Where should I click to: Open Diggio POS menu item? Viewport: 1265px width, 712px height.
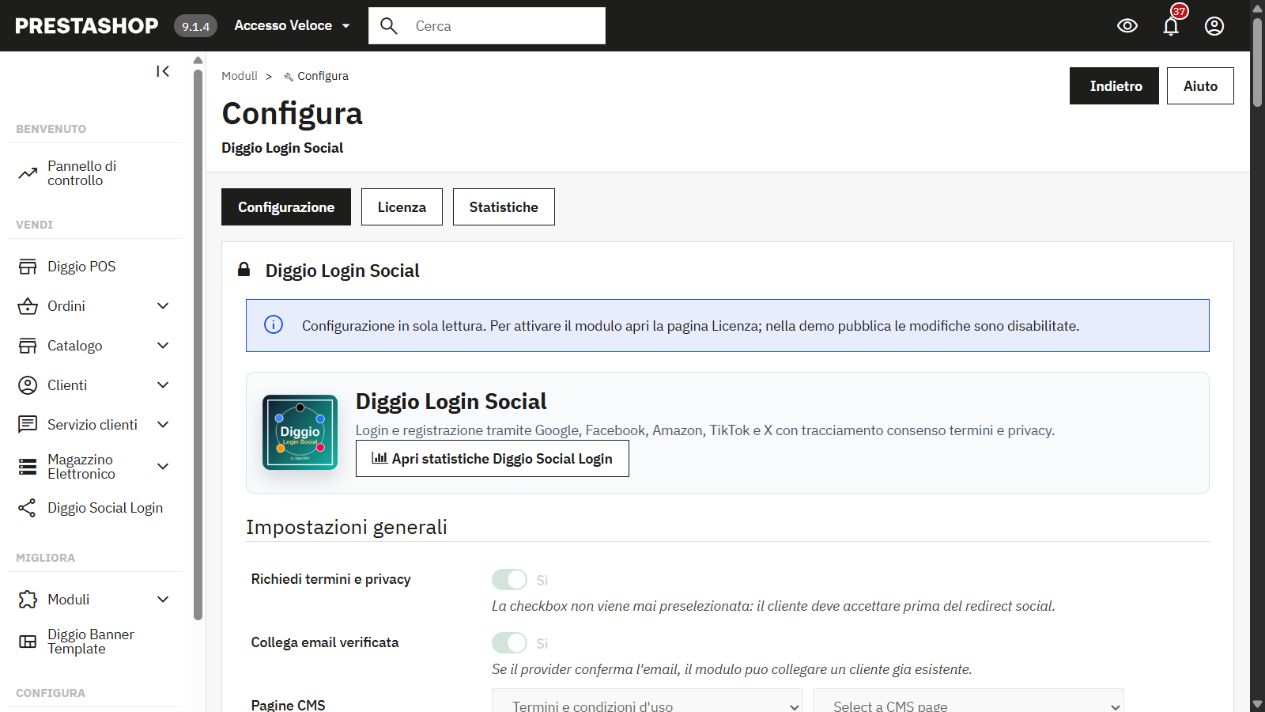tap(95, 267)
